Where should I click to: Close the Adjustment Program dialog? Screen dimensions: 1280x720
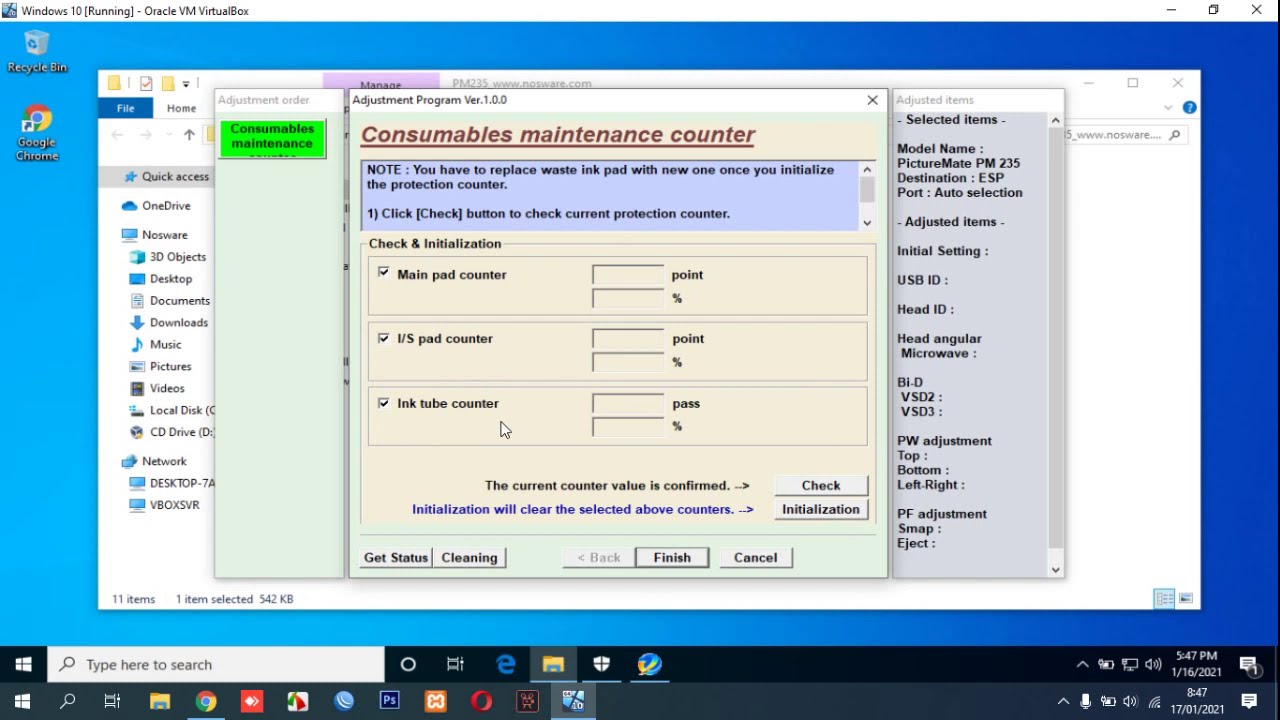[x=872, y=100]
